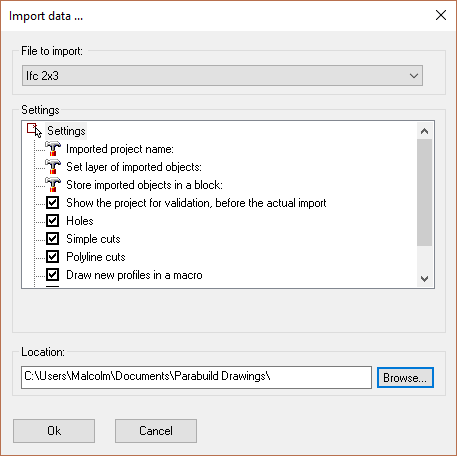Click the Cancel button

coord(156,431)
